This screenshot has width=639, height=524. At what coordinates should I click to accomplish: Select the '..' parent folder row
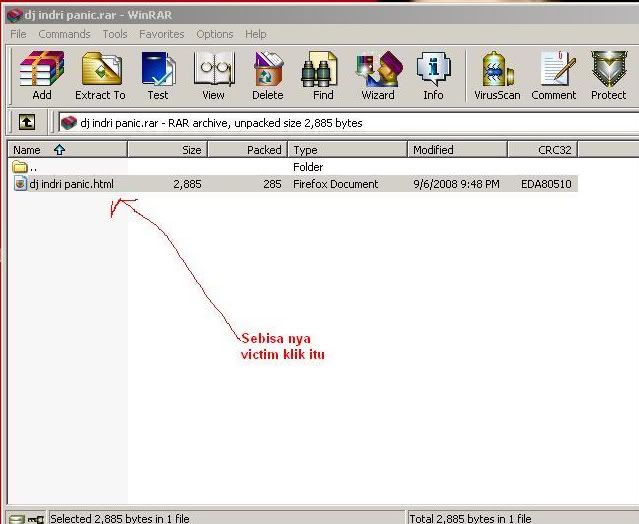[293, 167]
